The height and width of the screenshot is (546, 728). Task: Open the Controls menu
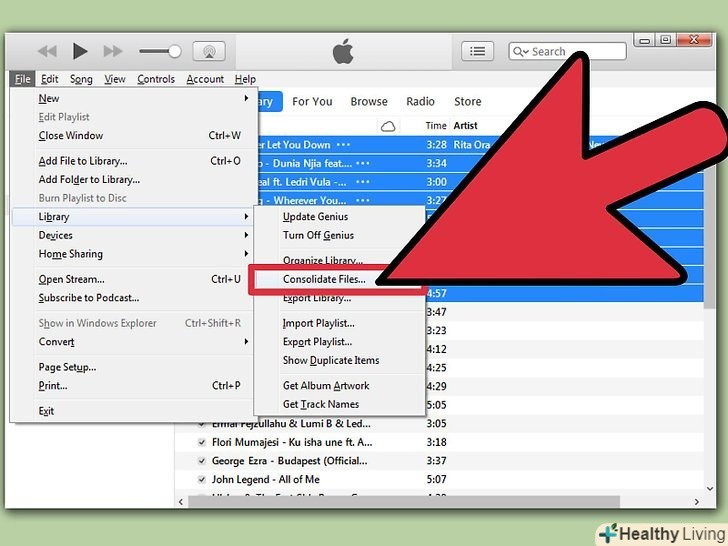[156, 79]
